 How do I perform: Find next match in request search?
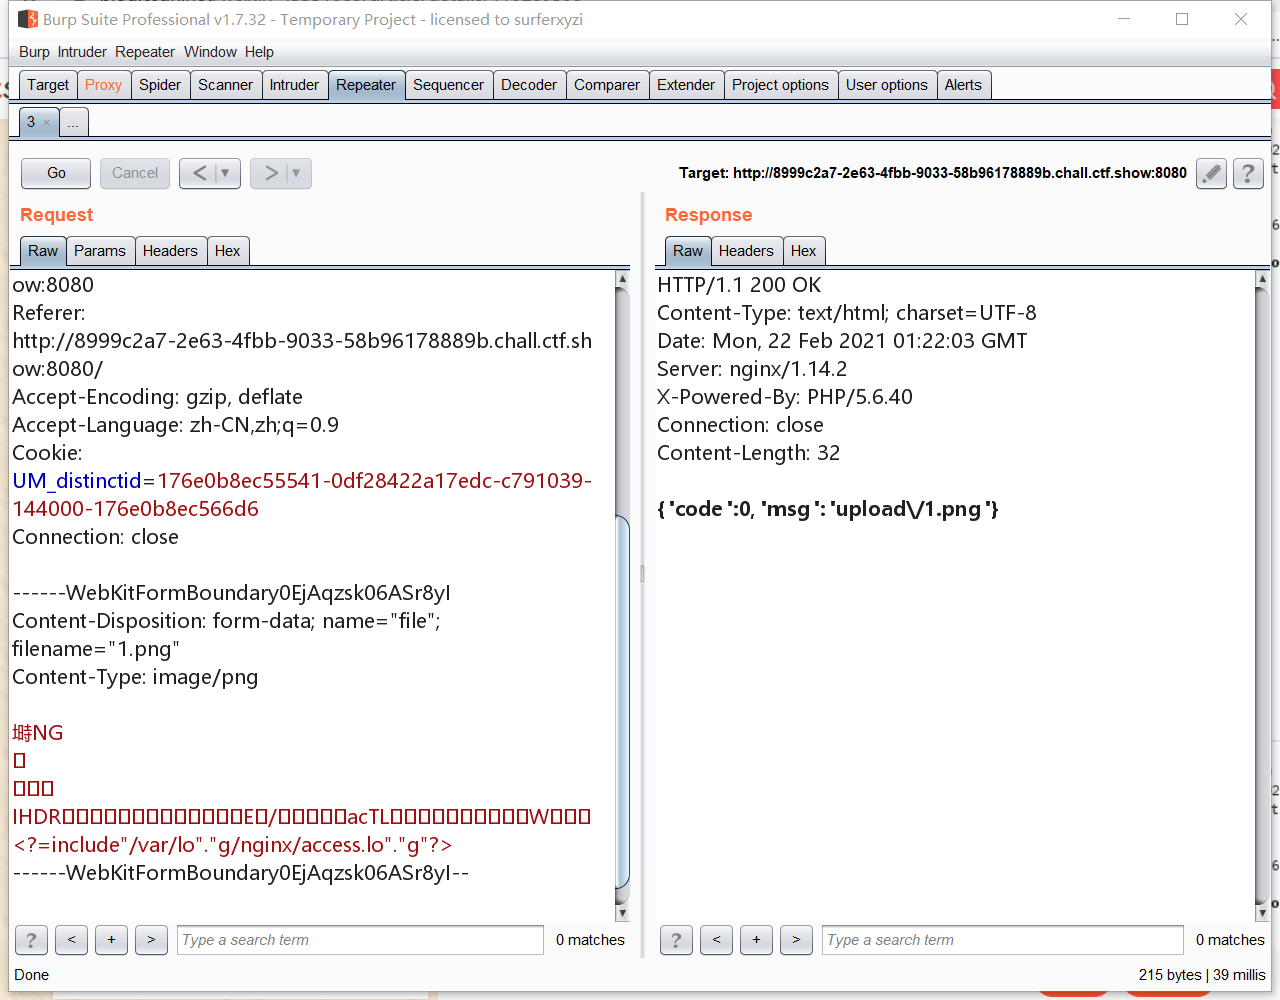point(151,940)
